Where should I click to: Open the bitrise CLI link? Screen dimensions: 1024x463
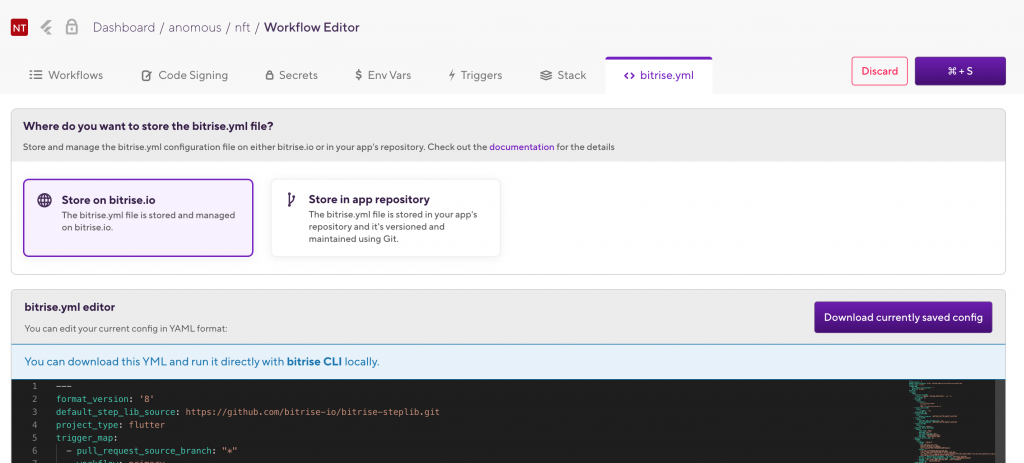314,361
